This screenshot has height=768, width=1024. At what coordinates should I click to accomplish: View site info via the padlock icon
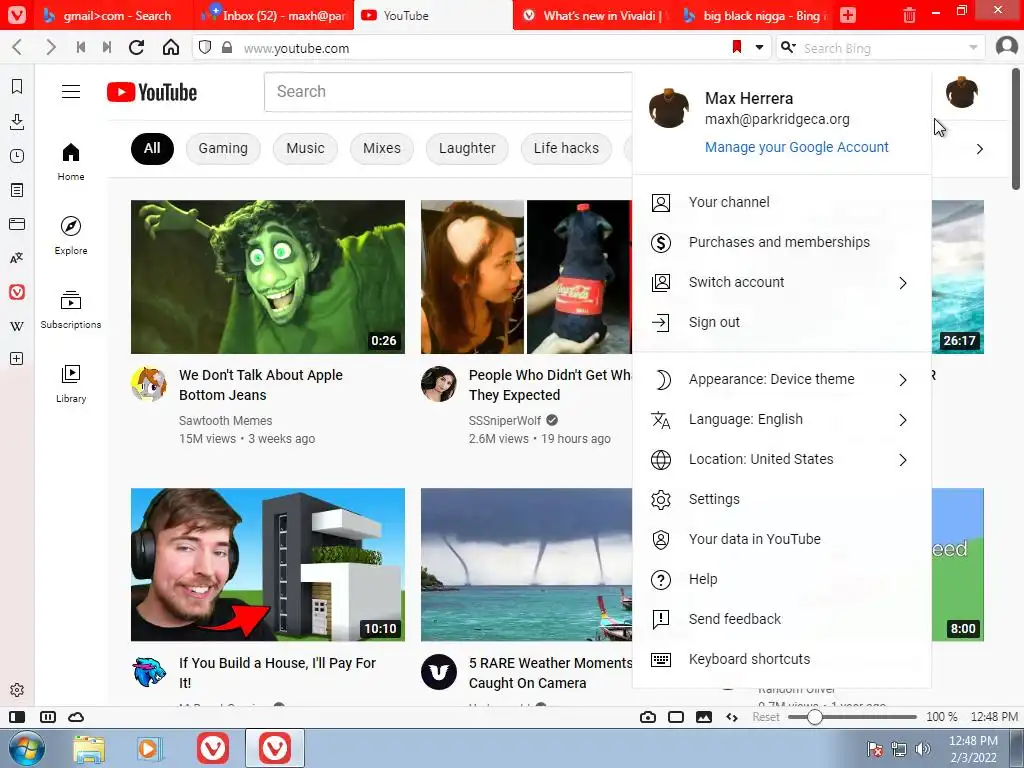coord(227,48)
